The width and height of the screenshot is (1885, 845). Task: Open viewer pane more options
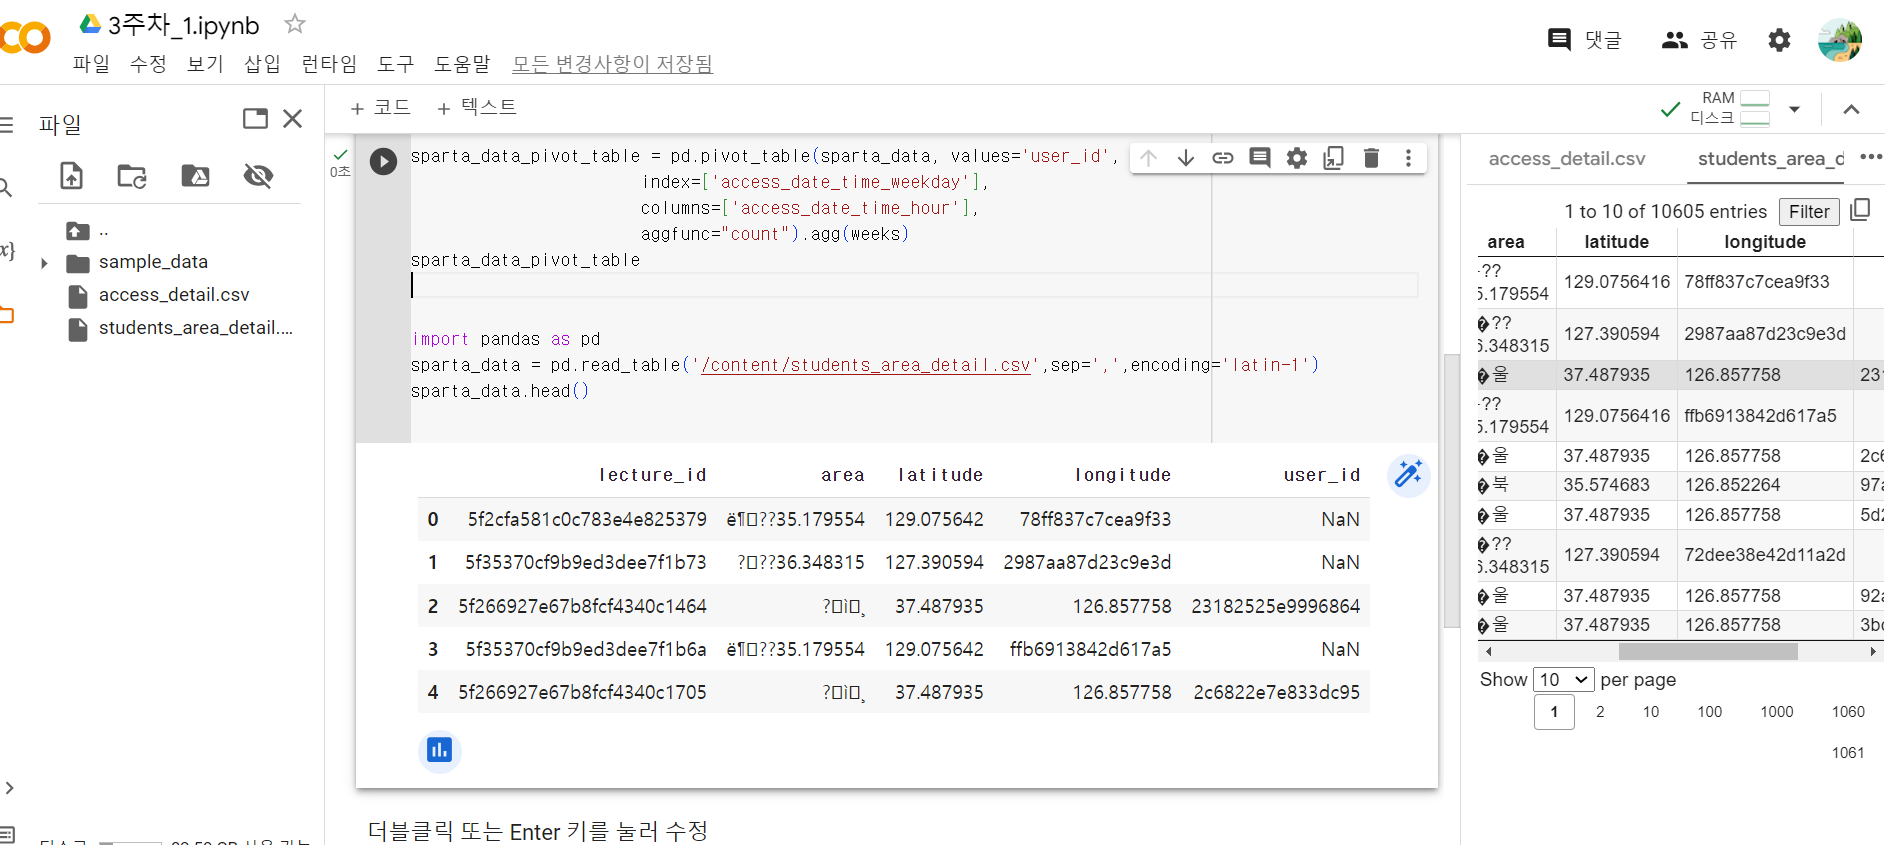(1871, 157)
